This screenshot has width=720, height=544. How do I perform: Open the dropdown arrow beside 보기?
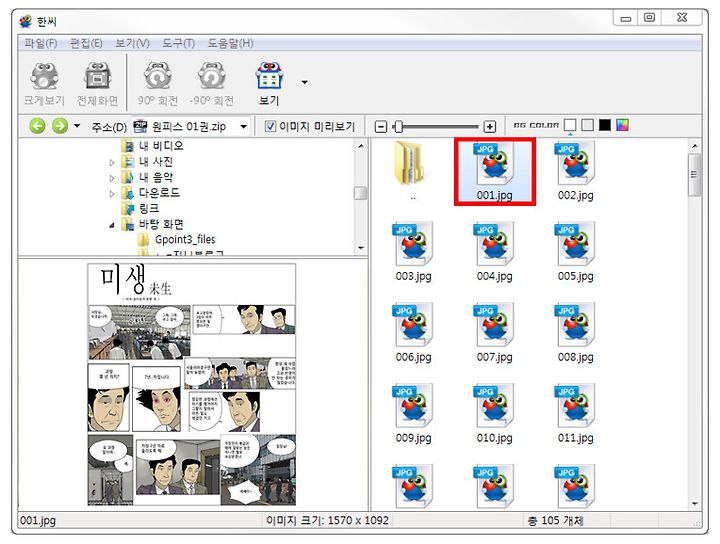point(304,82)
